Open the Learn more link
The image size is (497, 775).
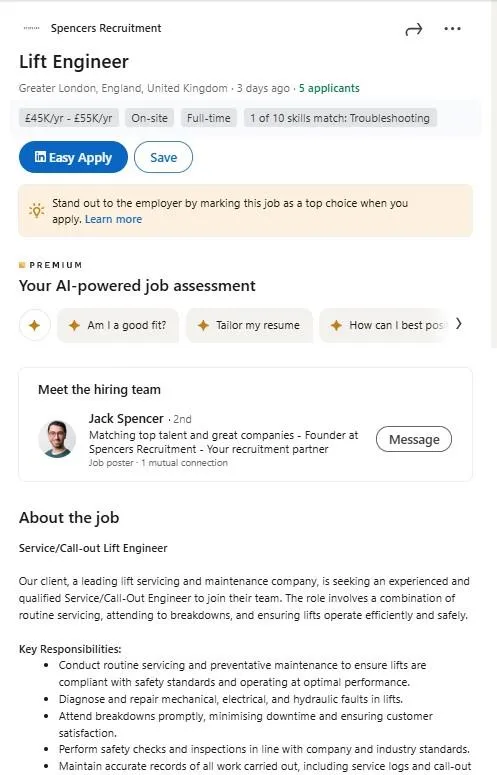[113, 219]
